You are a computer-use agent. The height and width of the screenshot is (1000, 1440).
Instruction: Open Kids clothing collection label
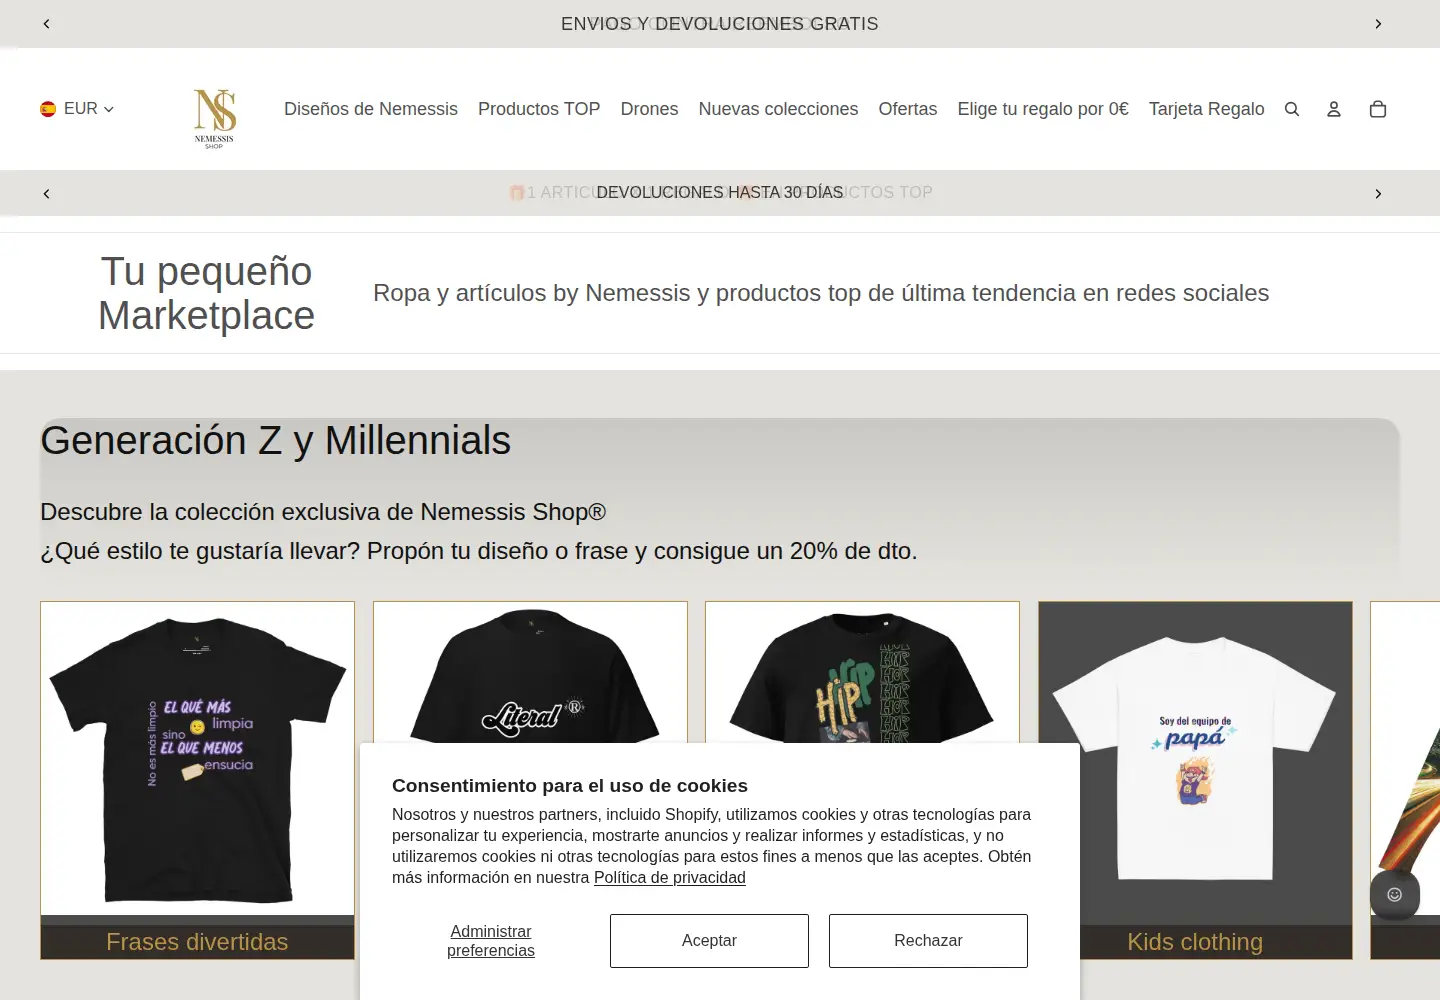click(1195, 942)
